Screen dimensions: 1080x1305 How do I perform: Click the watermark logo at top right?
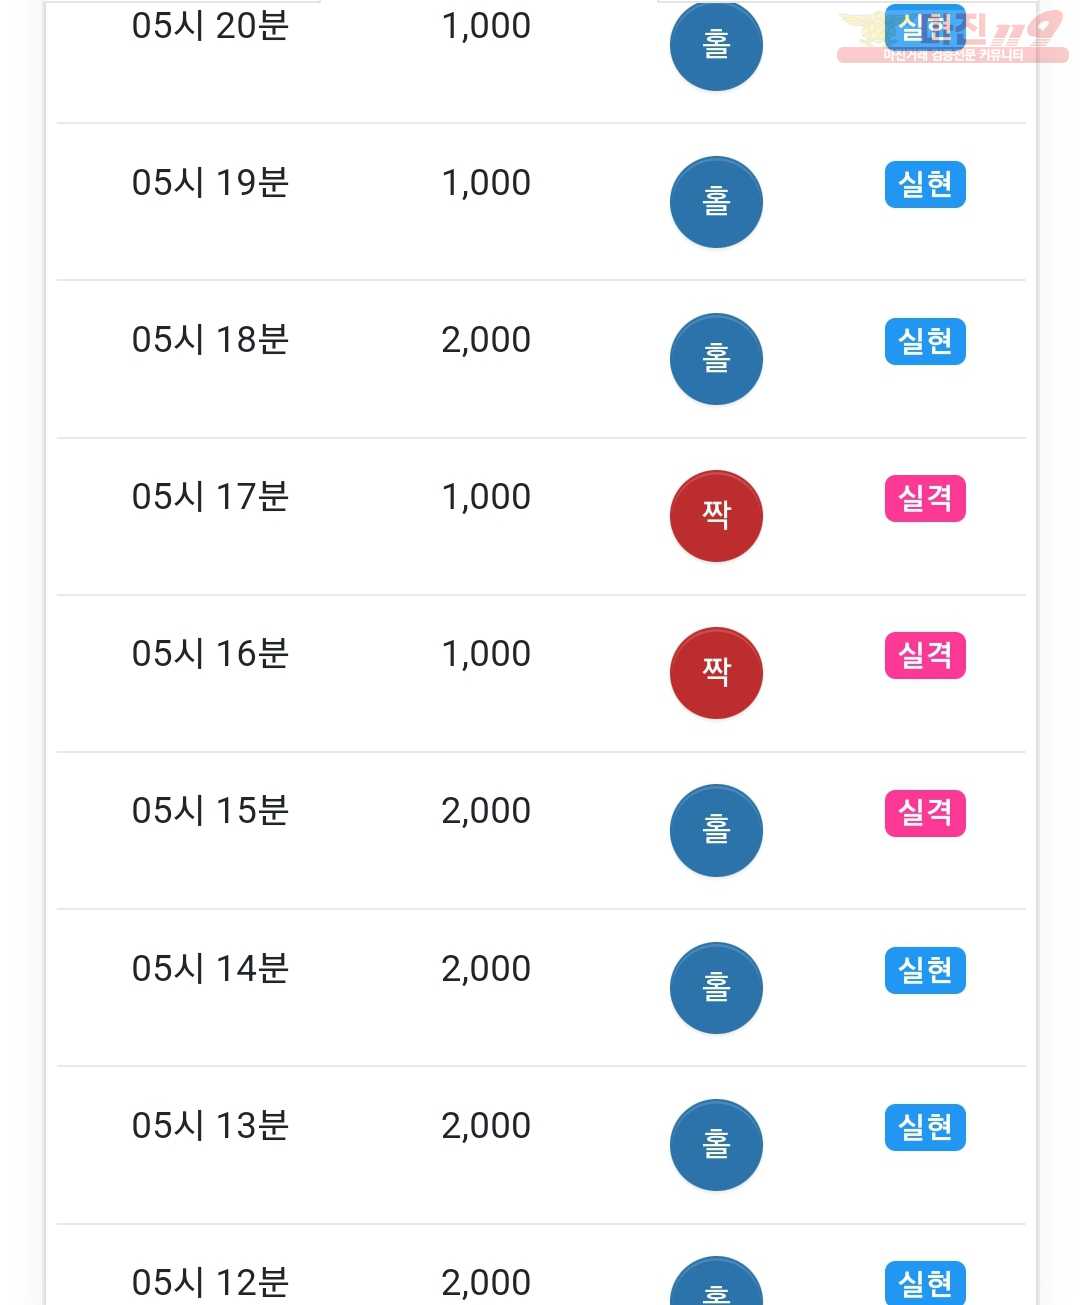pyautogui.click(x=952, y=36)
